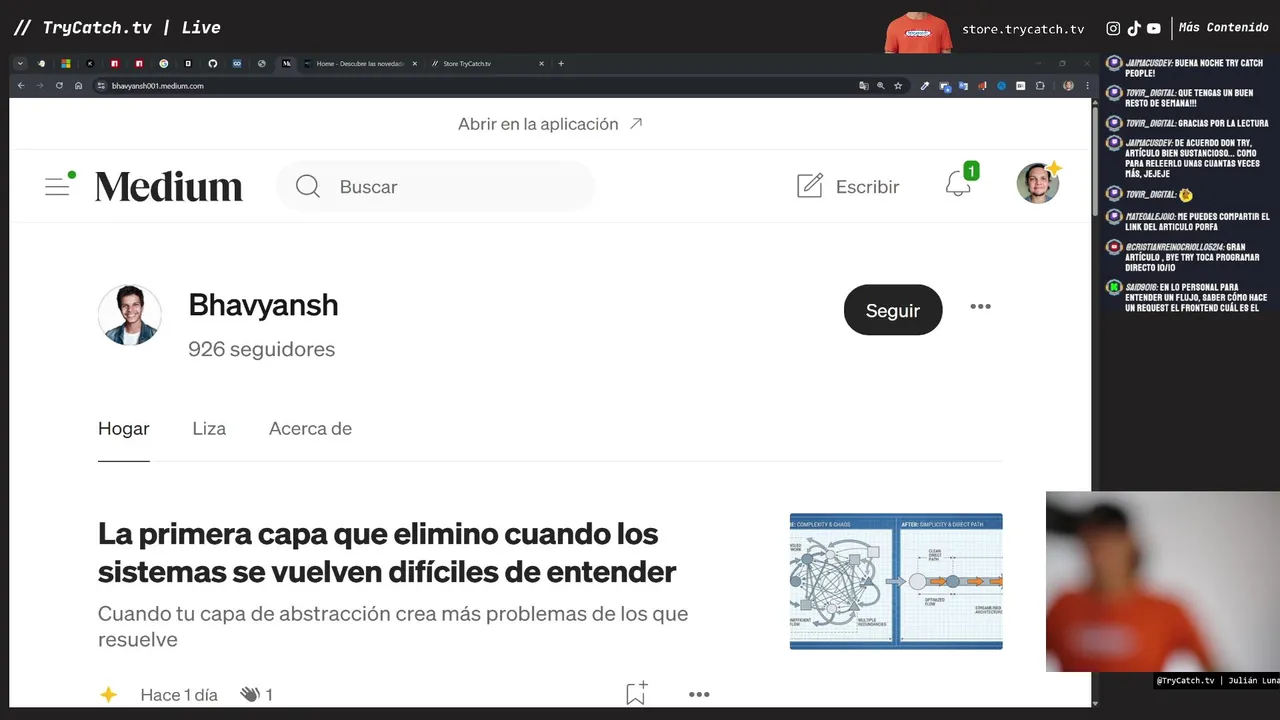Click the blurred webcam feed

1163,581
